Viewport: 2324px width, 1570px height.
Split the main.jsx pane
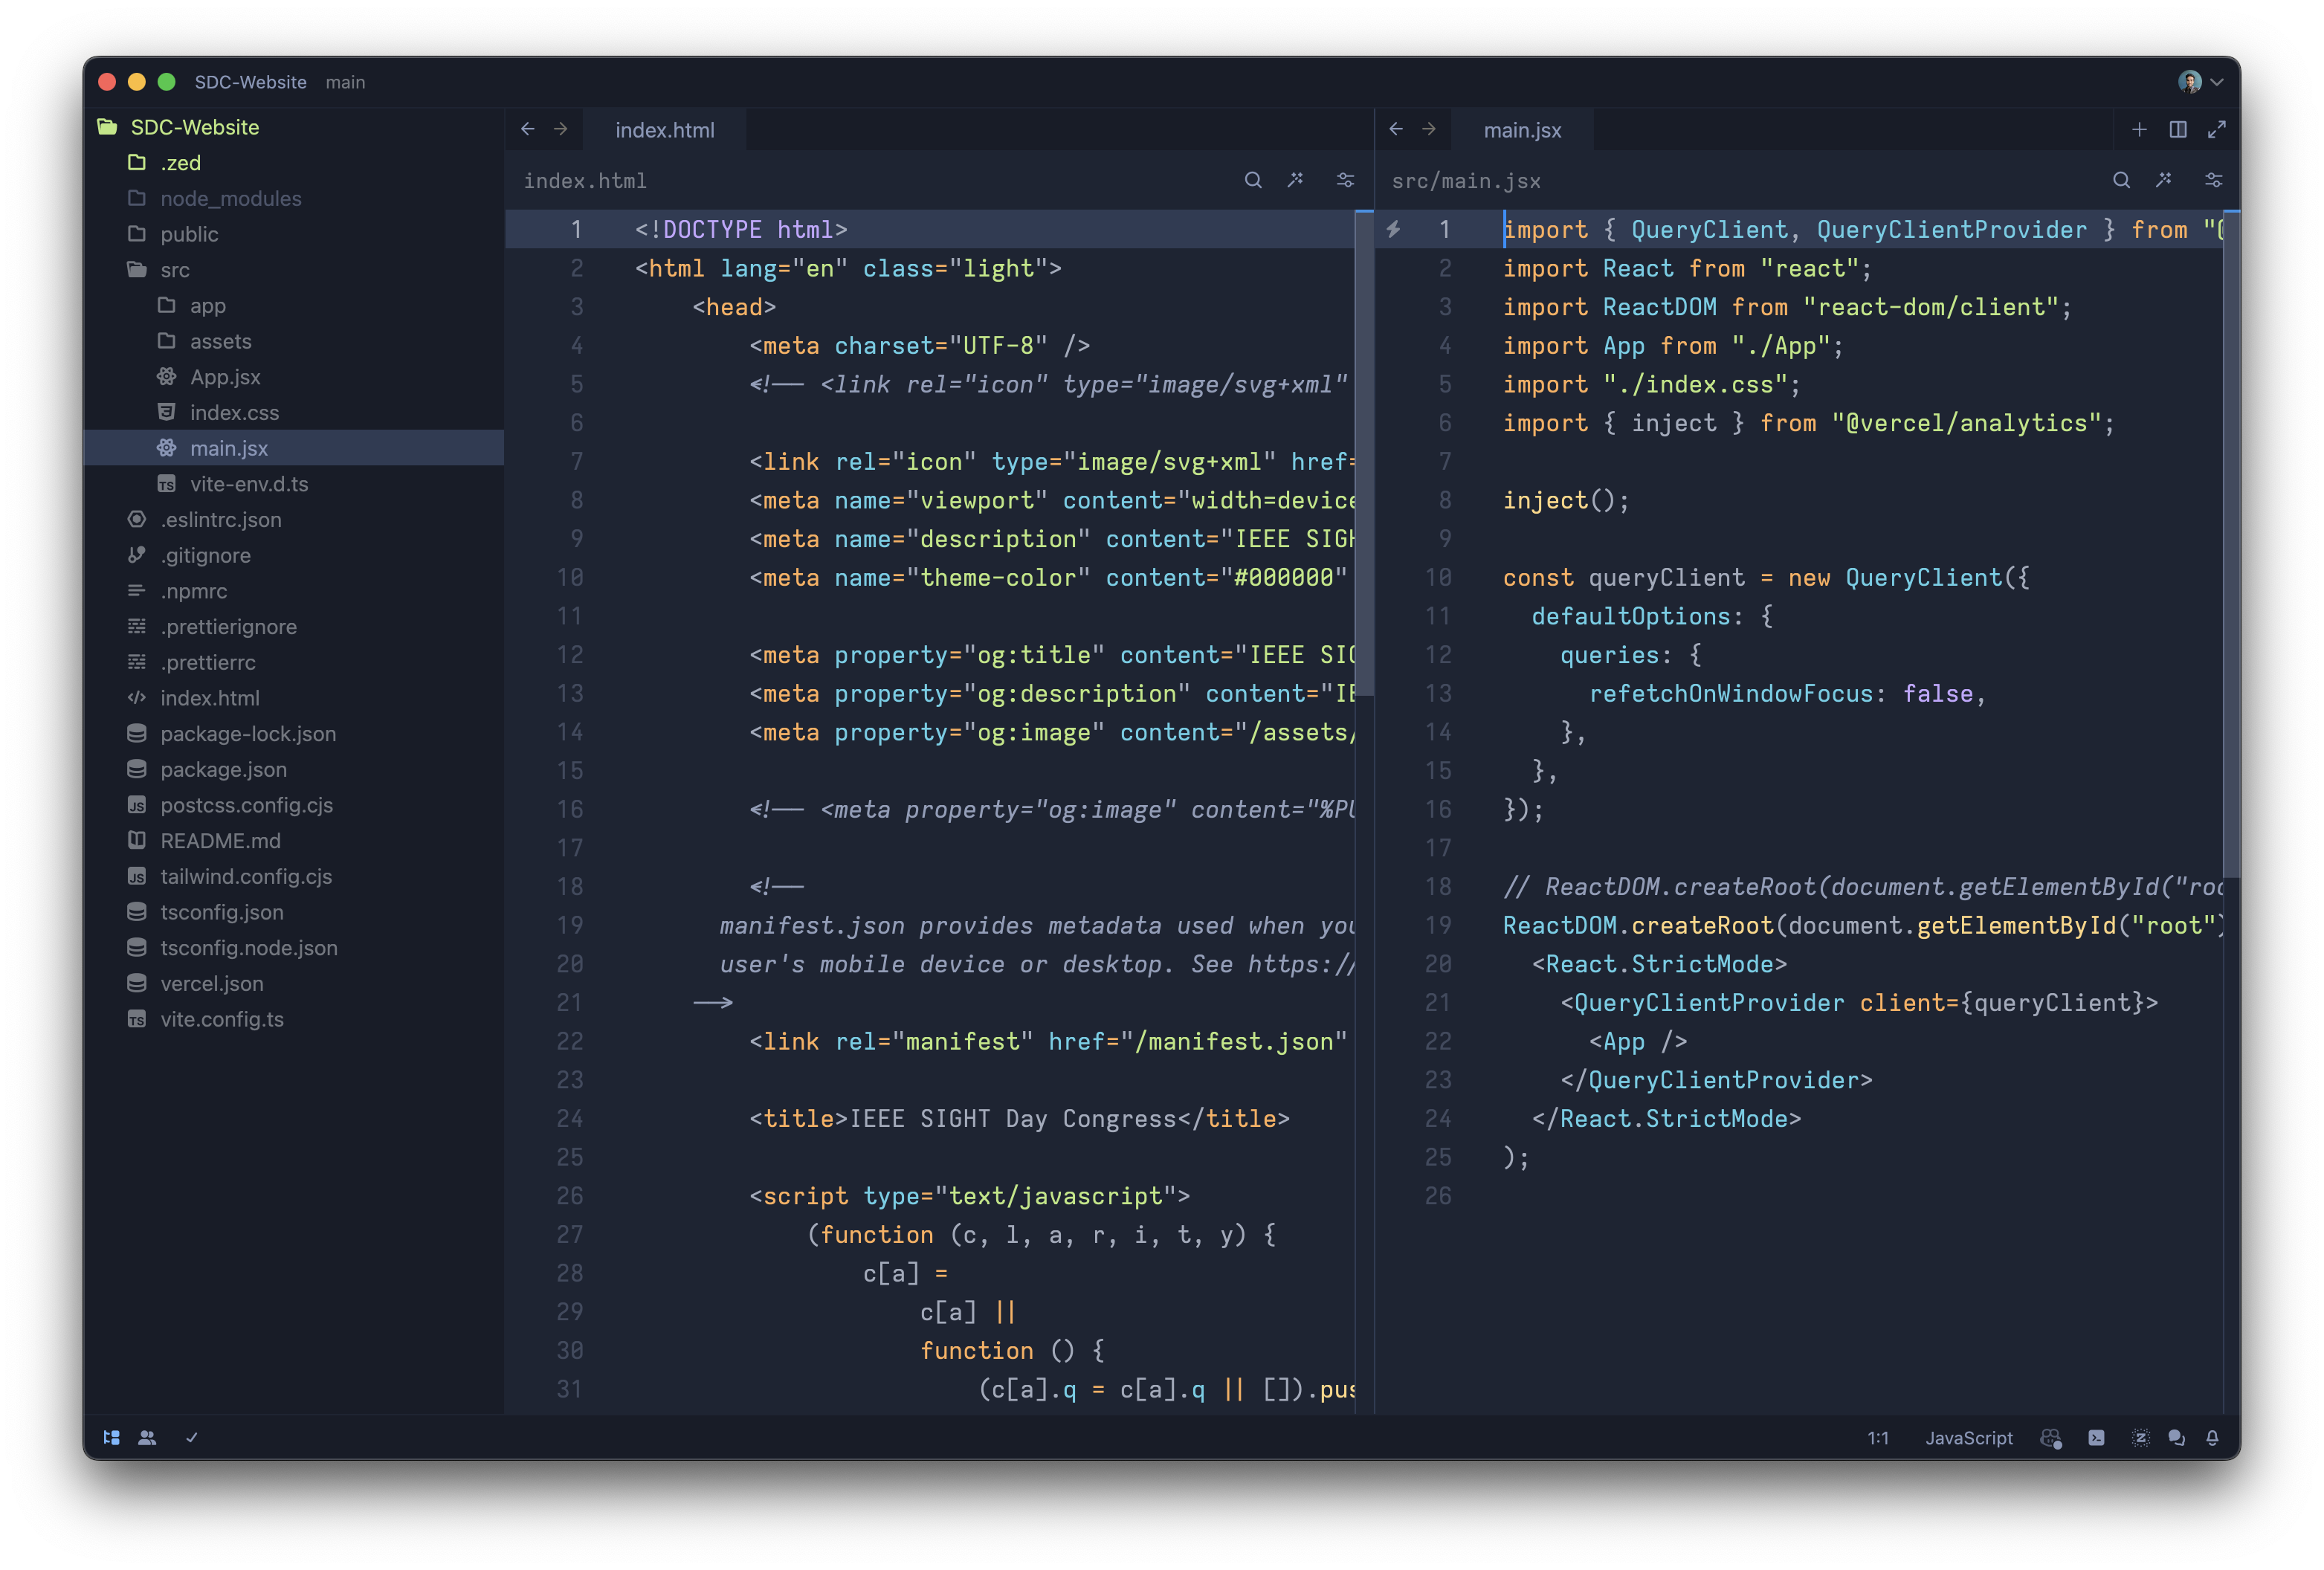point(2177,130)
